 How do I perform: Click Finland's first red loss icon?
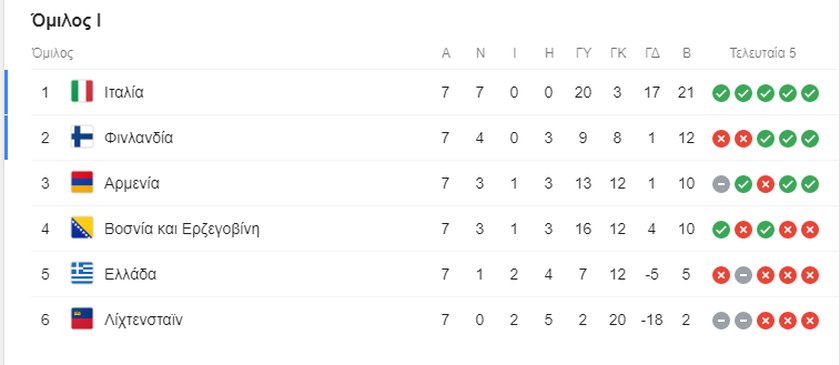point(721,139)
